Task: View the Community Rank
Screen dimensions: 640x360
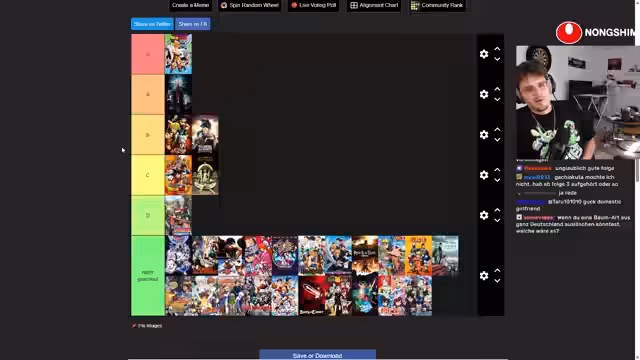Action: click(437, 5)
